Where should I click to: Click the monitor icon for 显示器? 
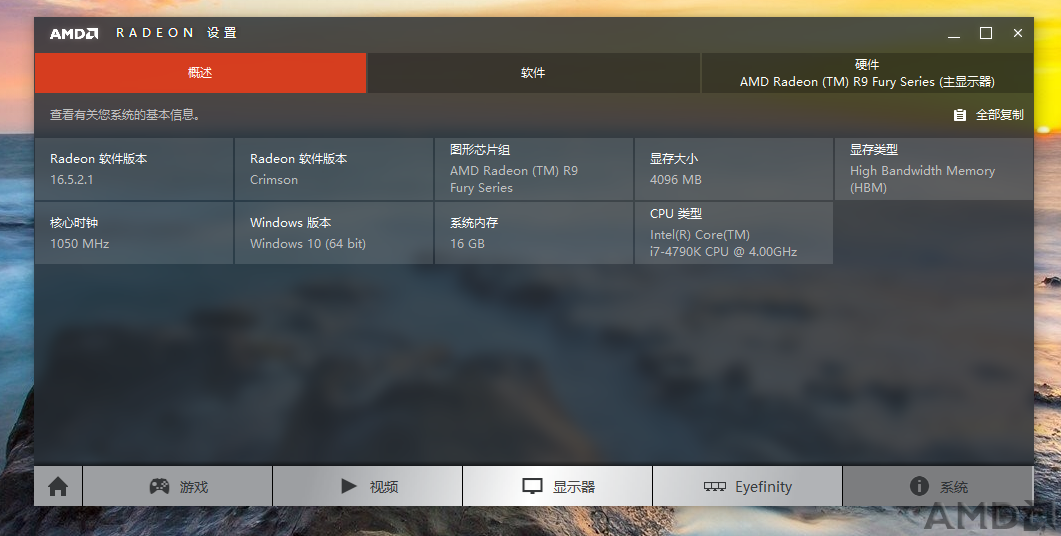pyautogui.click(x=533, y=486)
